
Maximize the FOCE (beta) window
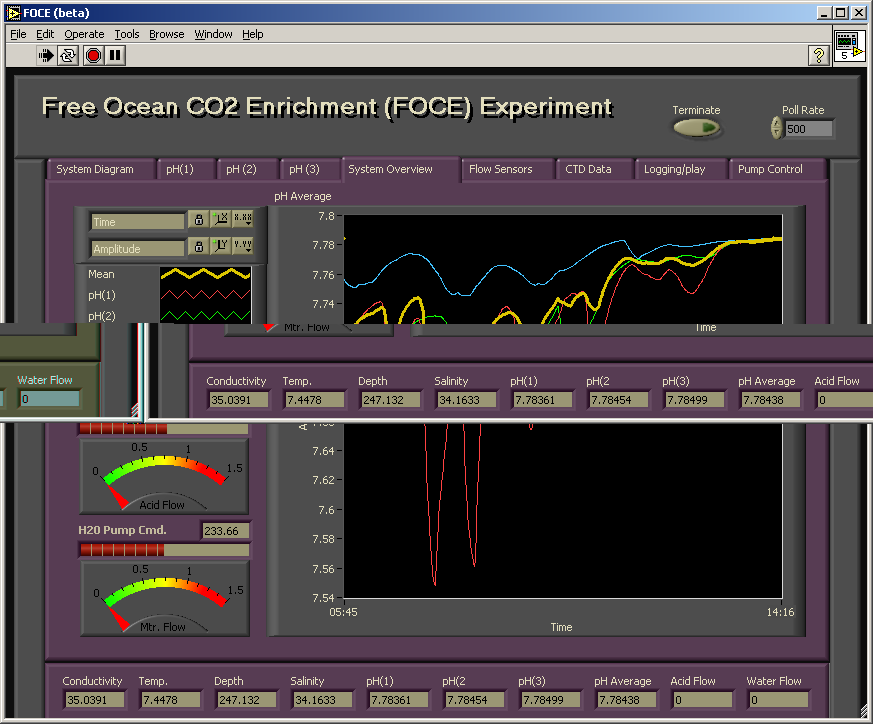841,13
